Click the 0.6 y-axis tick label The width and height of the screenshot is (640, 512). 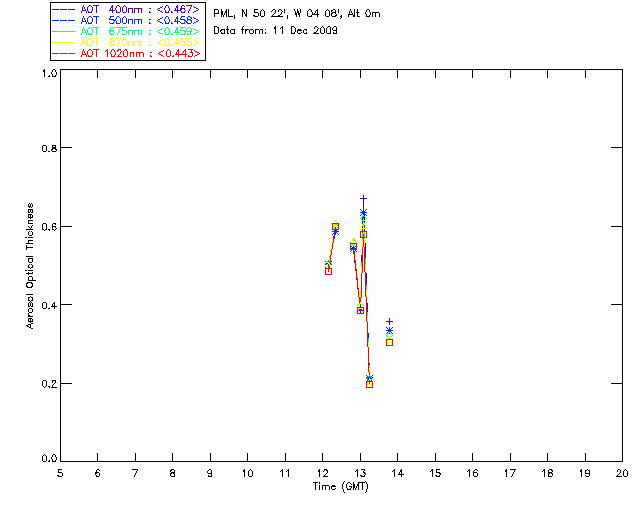point(49,227)
